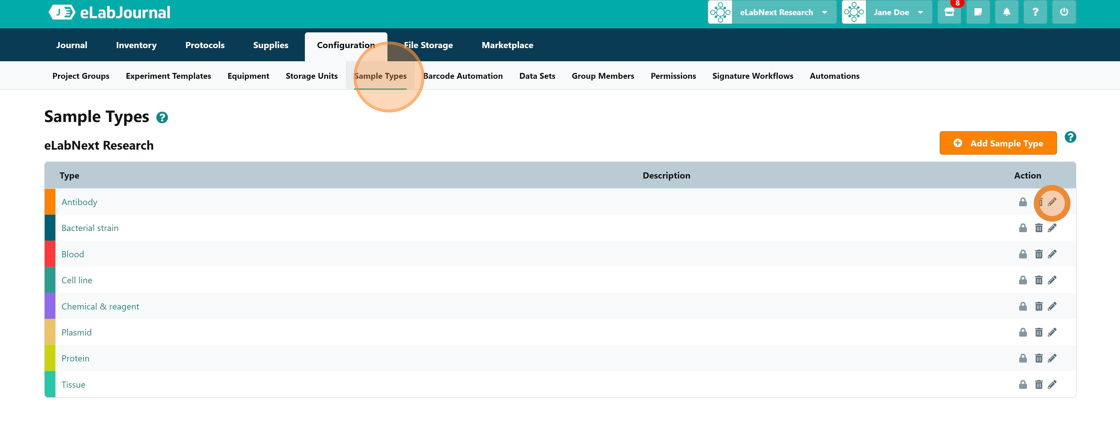The width and height of the screenshot is (1120, 425).
Task: Open Experiment Templates submenu
Action: click(x=169, y=76)
